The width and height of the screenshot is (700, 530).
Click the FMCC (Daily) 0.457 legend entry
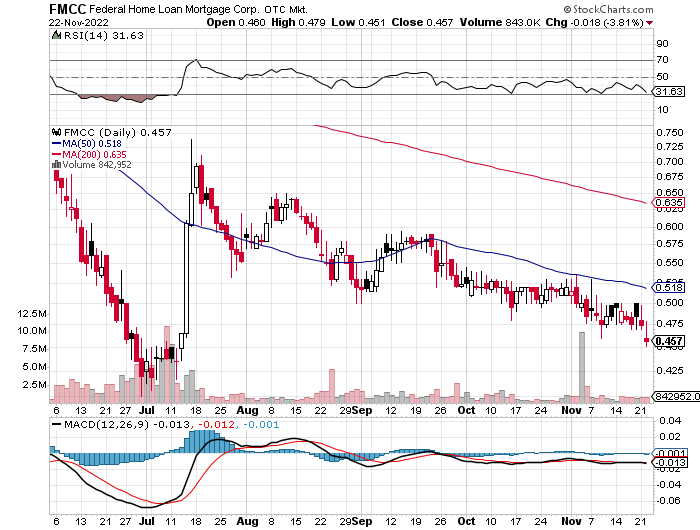[118, 132]
